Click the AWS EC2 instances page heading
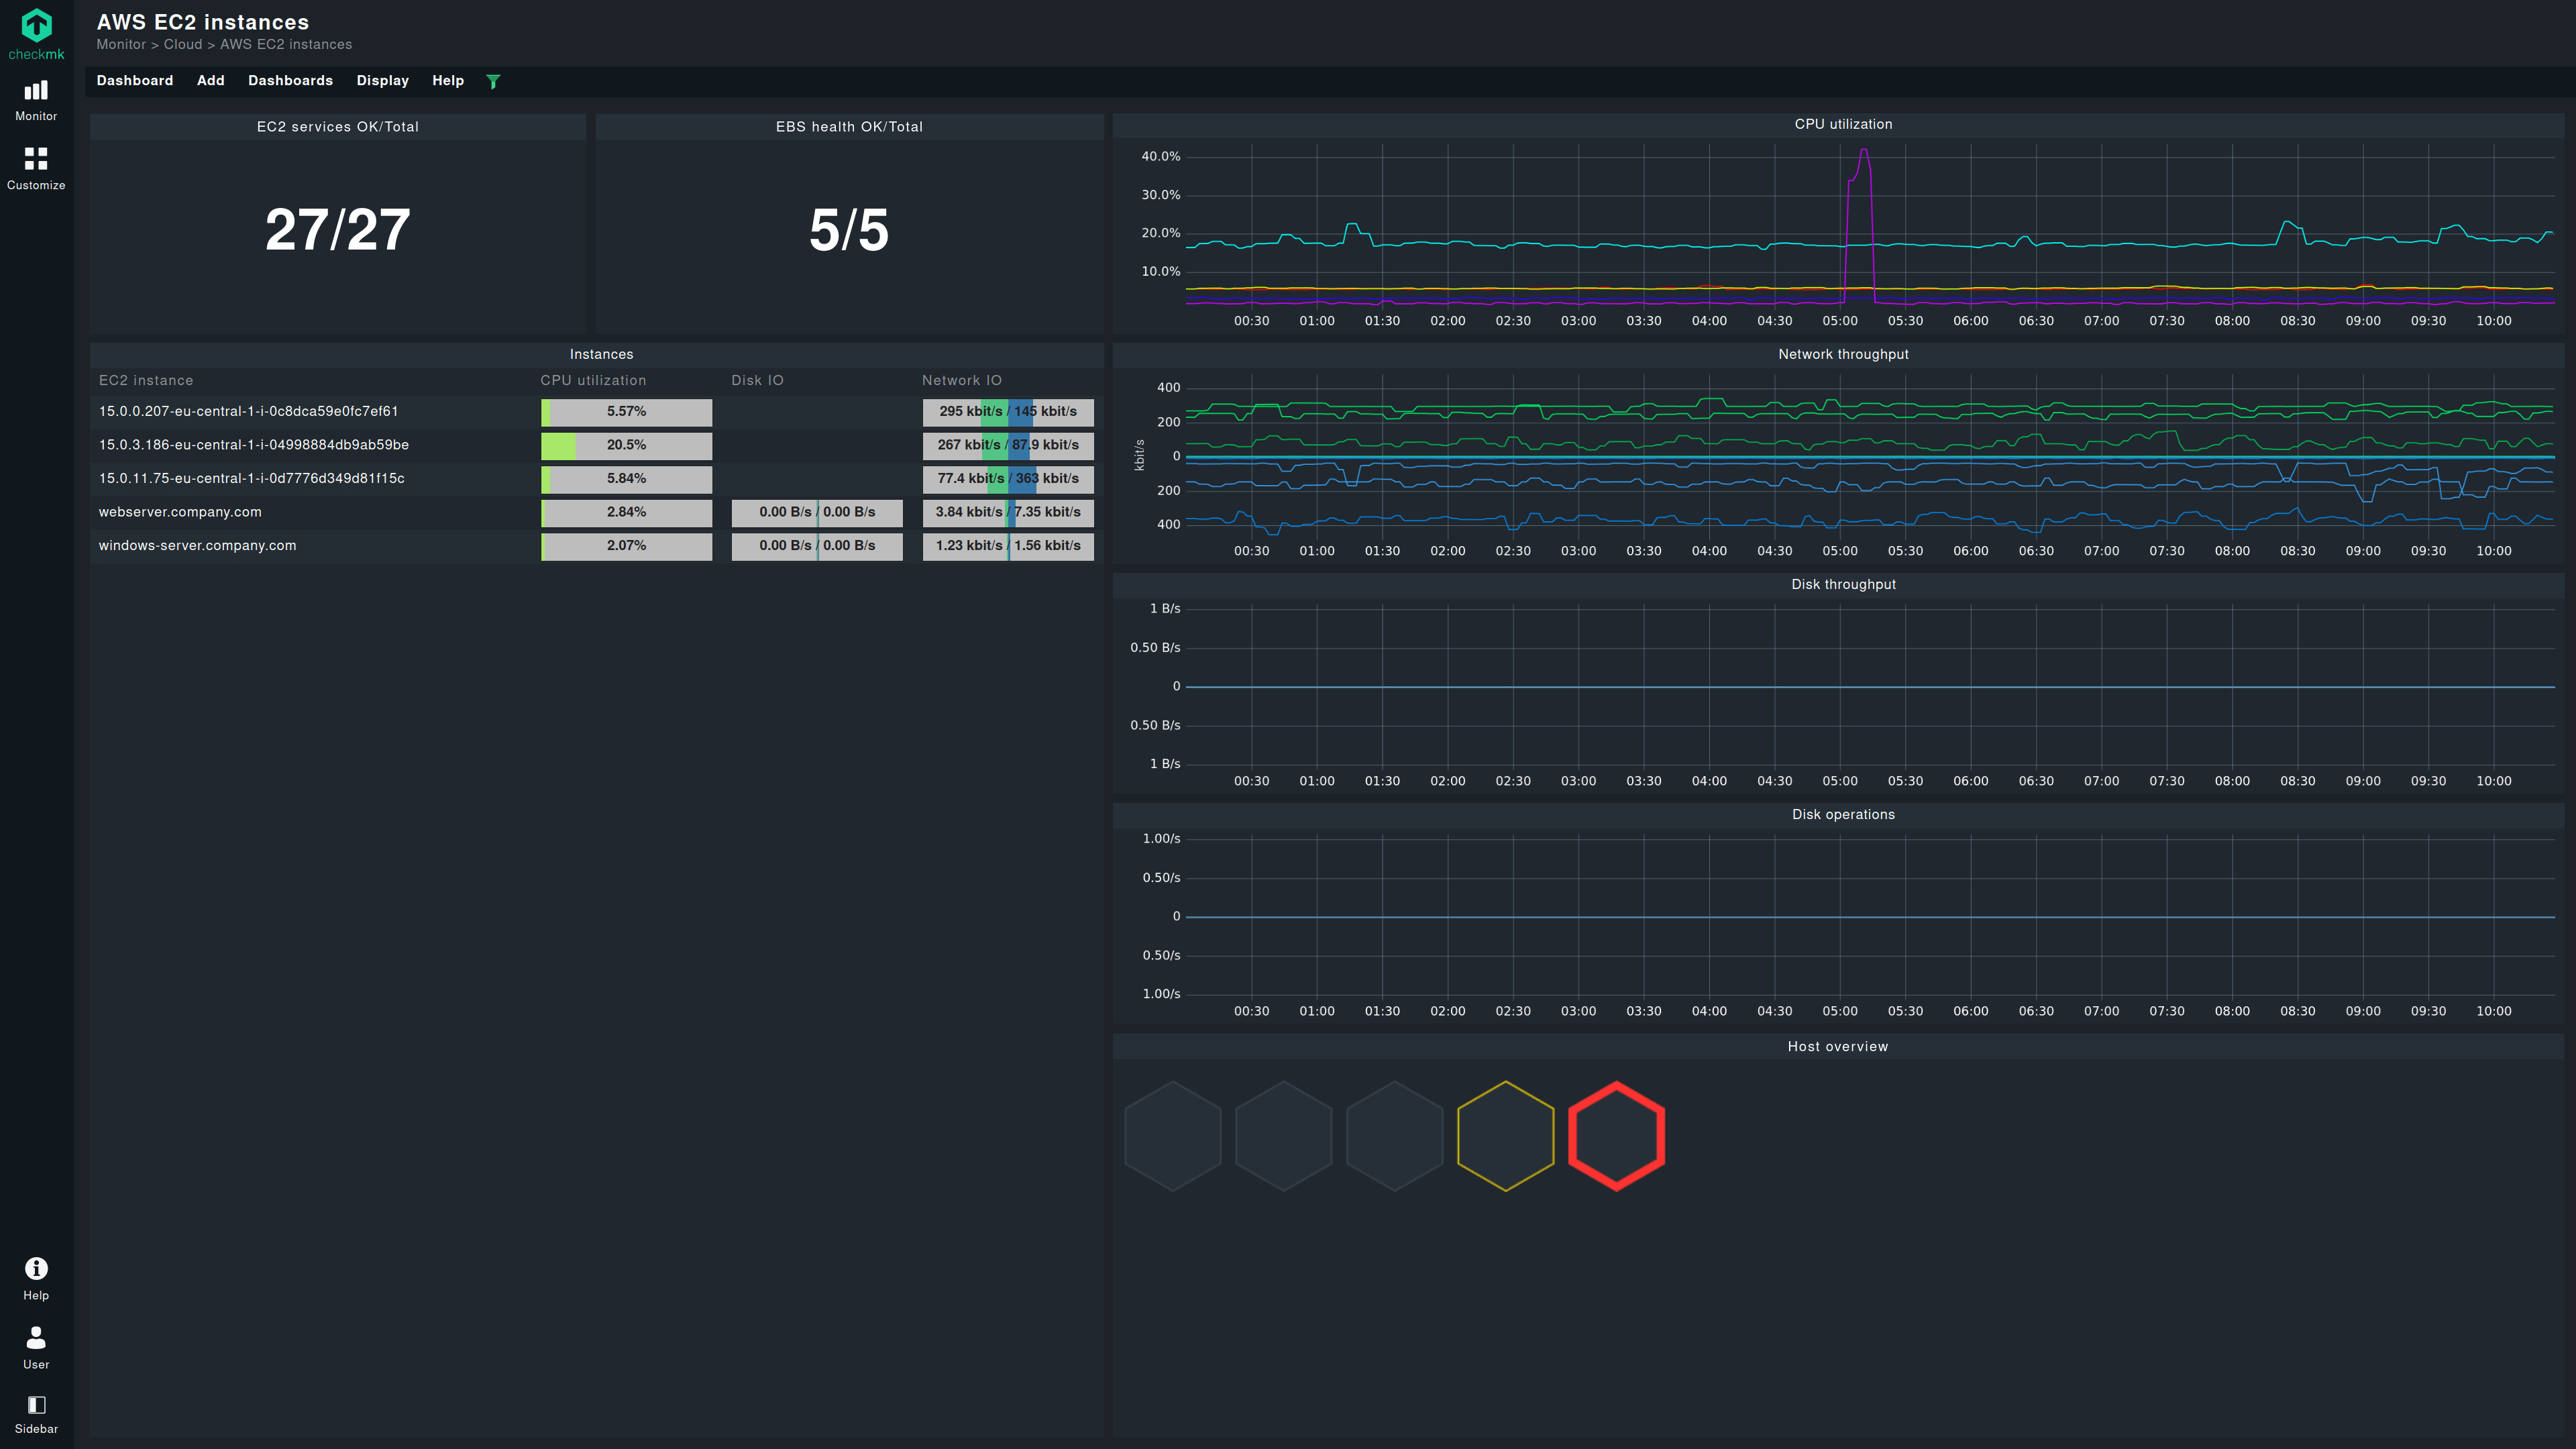The image size is (2576, 1449). [203, 22]
